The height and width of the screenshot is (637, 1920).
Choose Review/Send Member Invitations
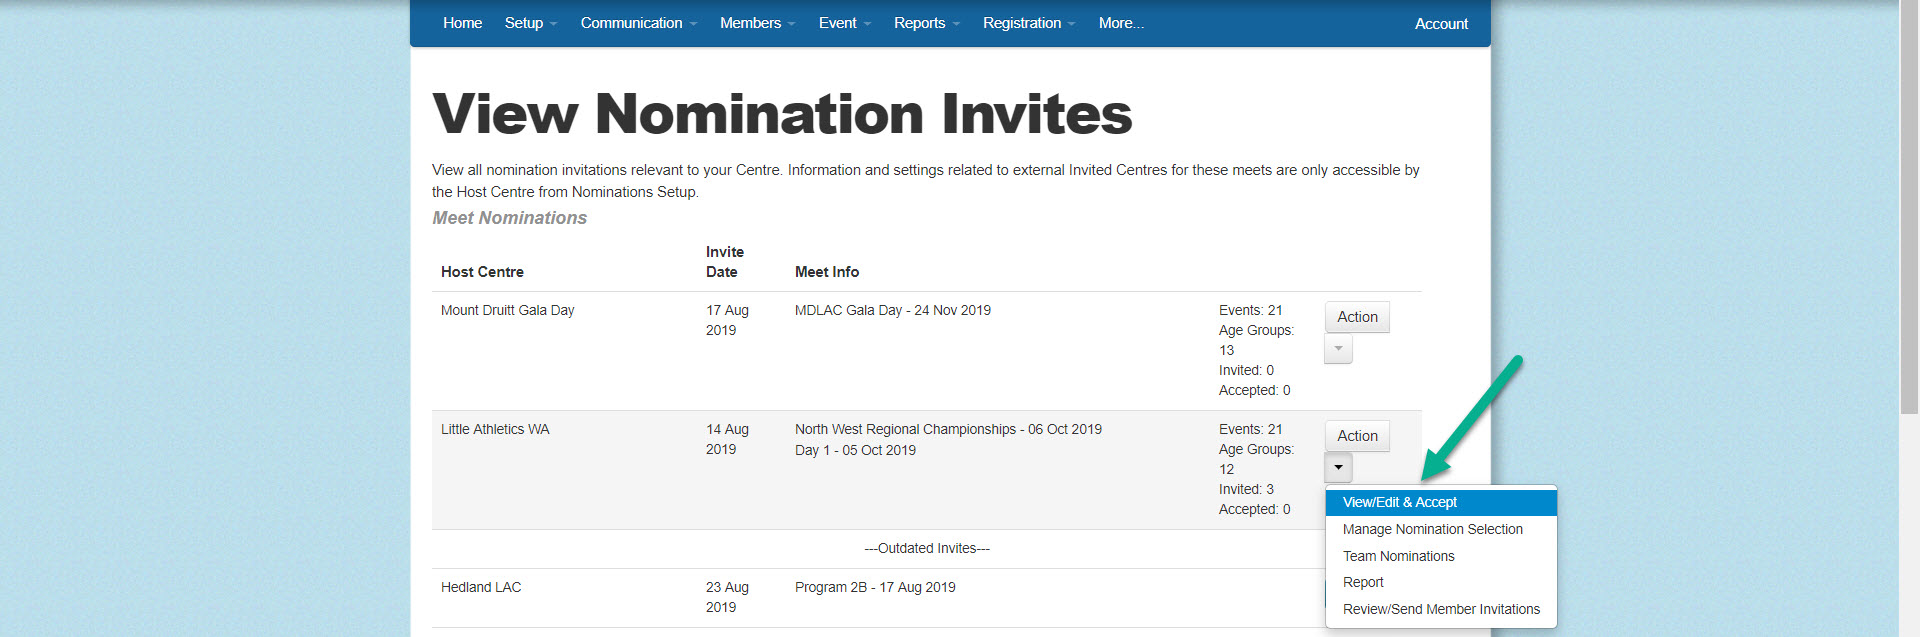pos(1441,609)
